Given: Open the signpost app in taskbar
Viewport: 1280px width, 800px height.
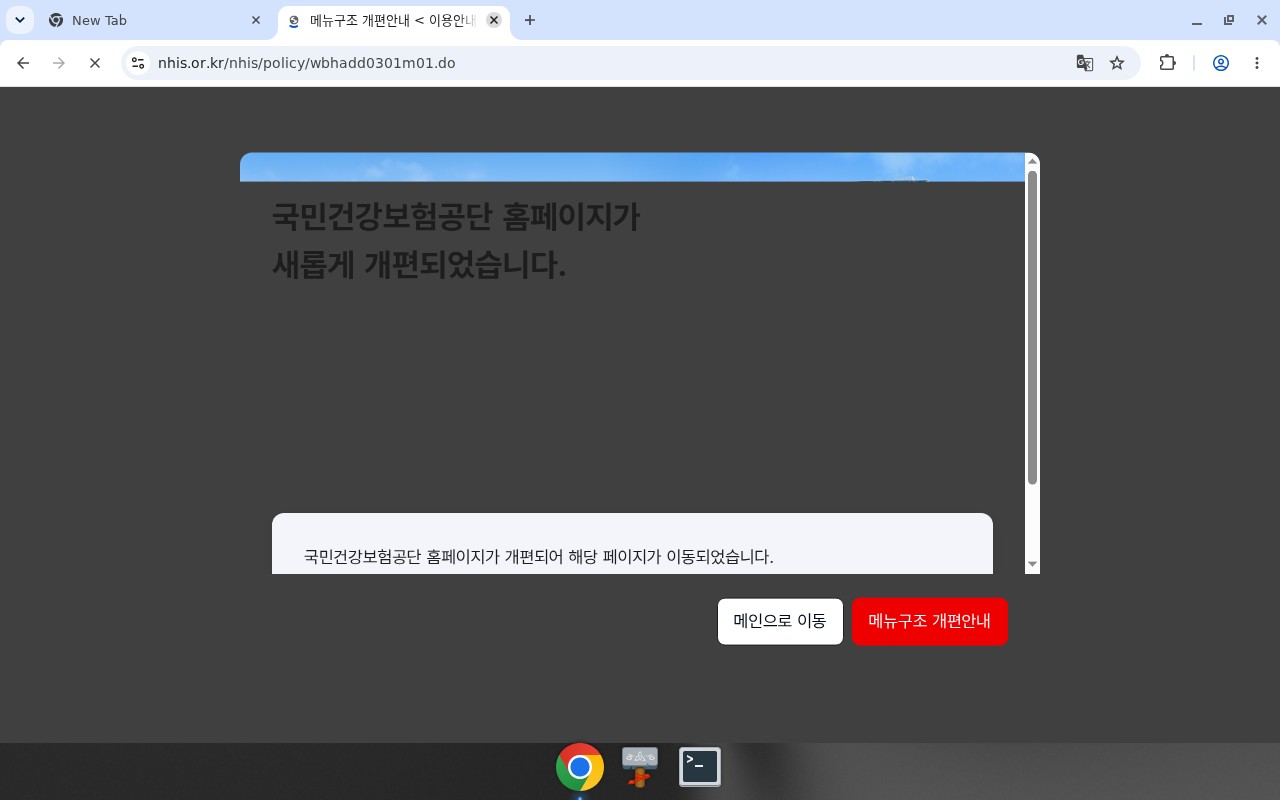Looking at the screenshot, I should pos(640,767).
